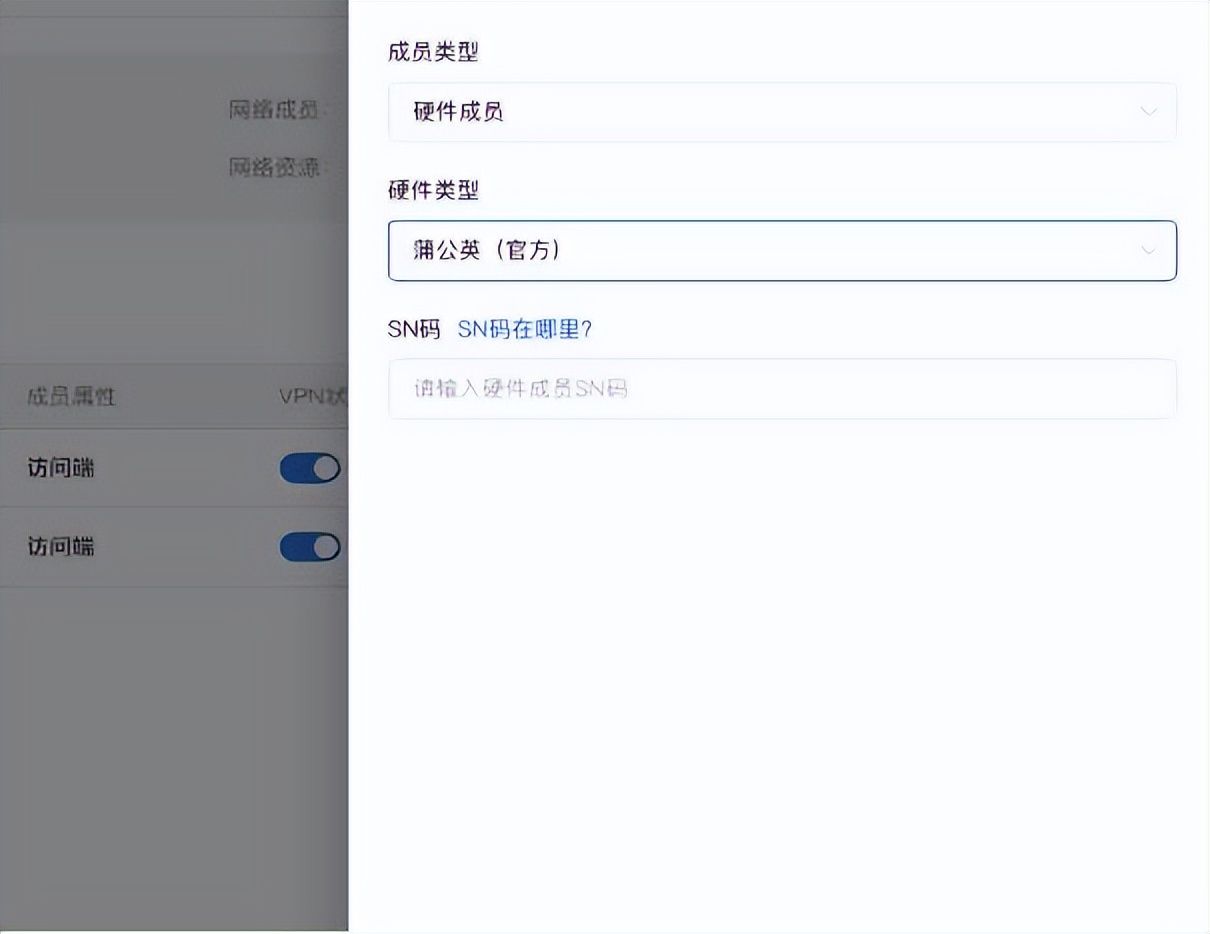Select the second 访问端 row text
Screen dimensions: 1210x934
point(61,546)
